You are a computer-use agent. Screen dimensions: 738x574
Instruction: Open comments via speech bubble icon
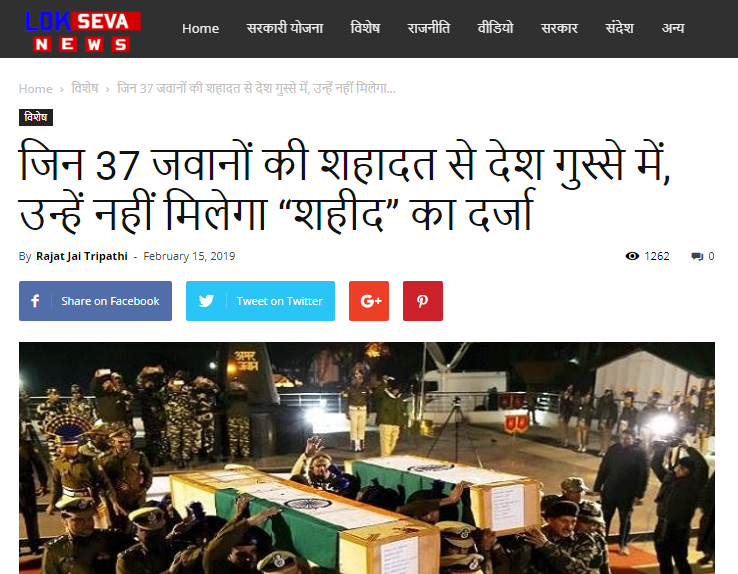tap(697, 256)
